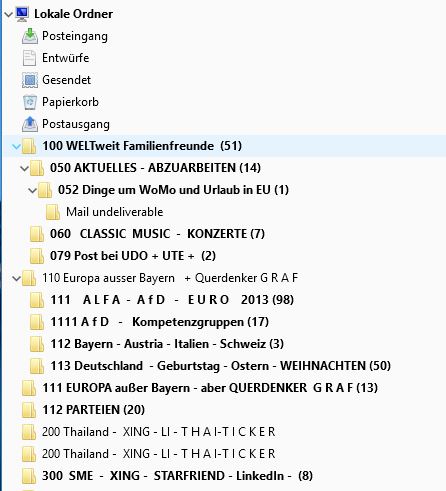The height and width of the screenshot is (491, 446).
Task: Click the Entwürfe drafts page icon
Action: [x=29, y=58]
